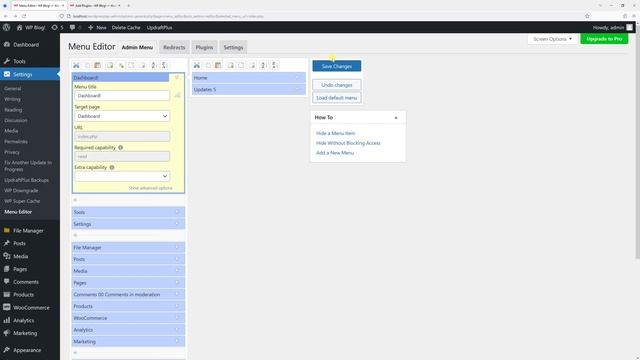Viewport: 640px width, 360px height.
Task: Switch to the Plugins tab
Action: coord(204,47)
